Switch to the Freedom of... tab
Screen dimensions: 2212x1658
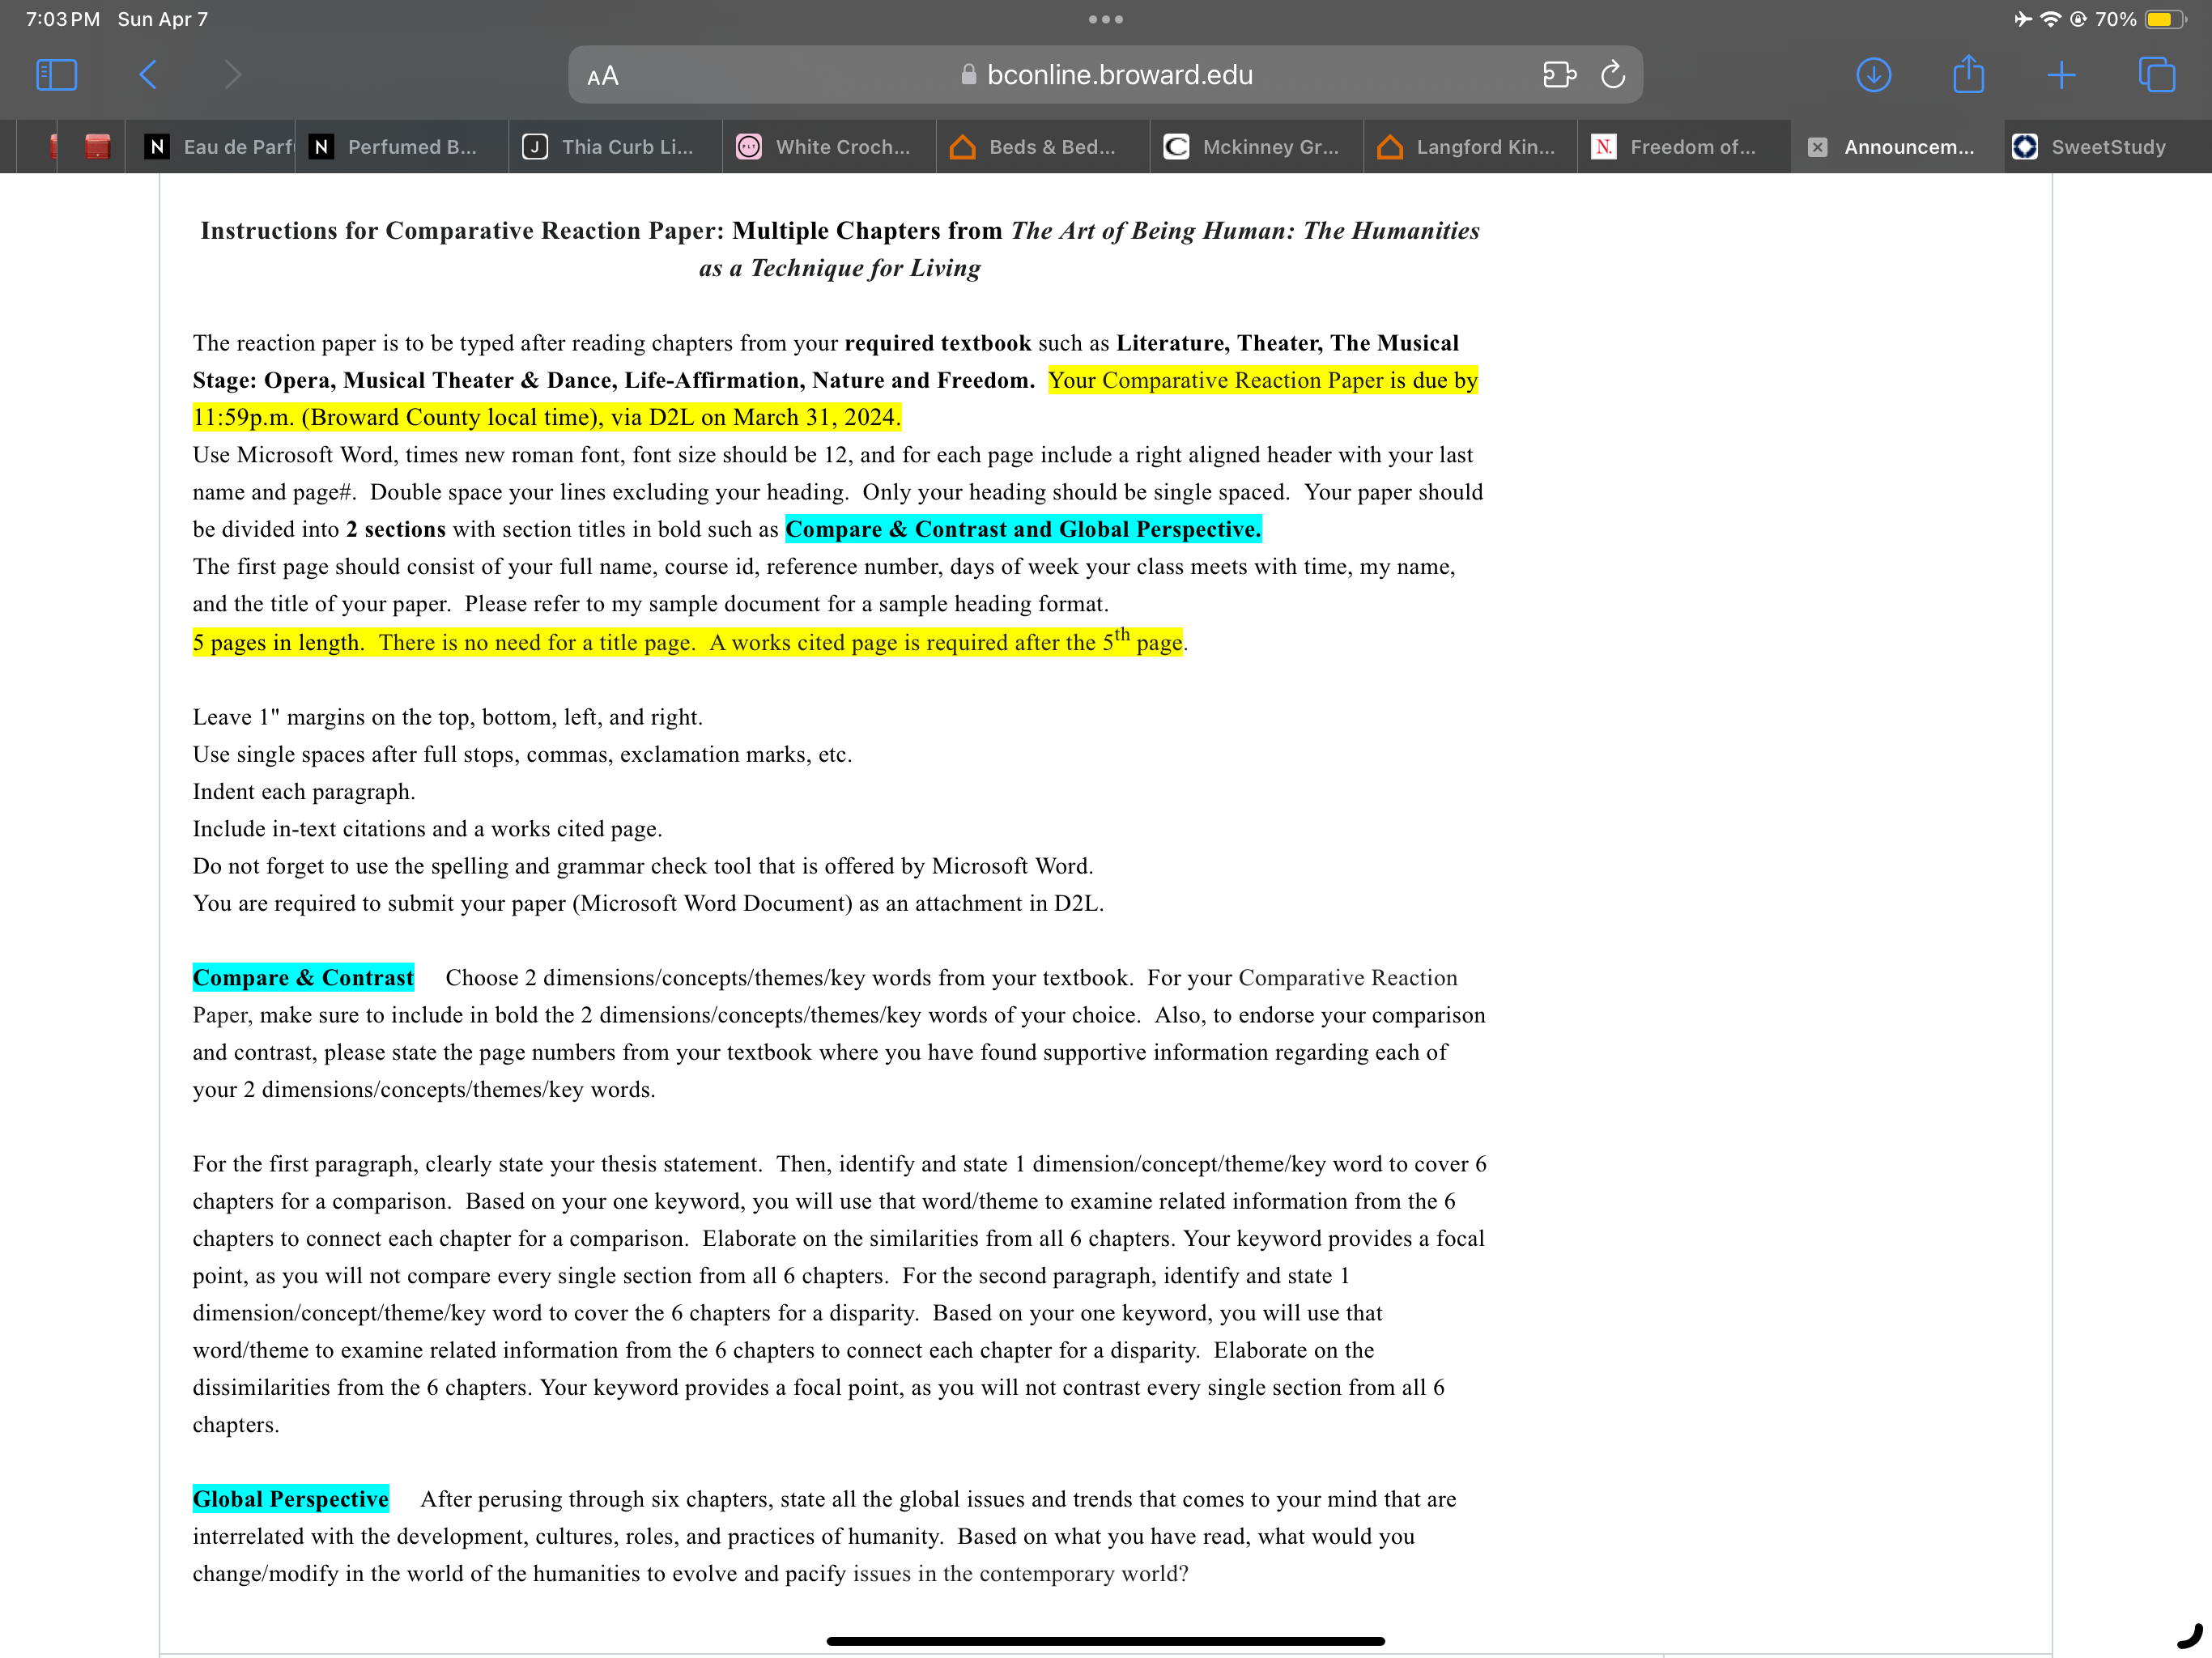click(1684, 147)
